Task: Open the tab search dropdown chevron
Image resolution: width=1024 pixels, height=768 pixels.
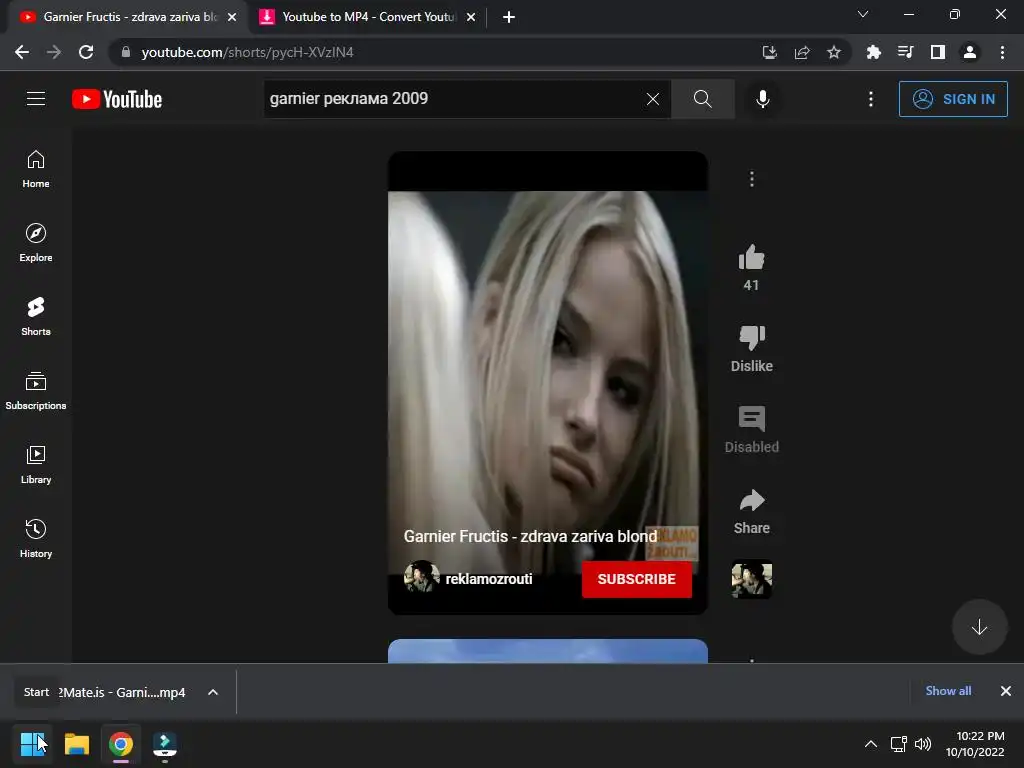Action: coord(863,14)
